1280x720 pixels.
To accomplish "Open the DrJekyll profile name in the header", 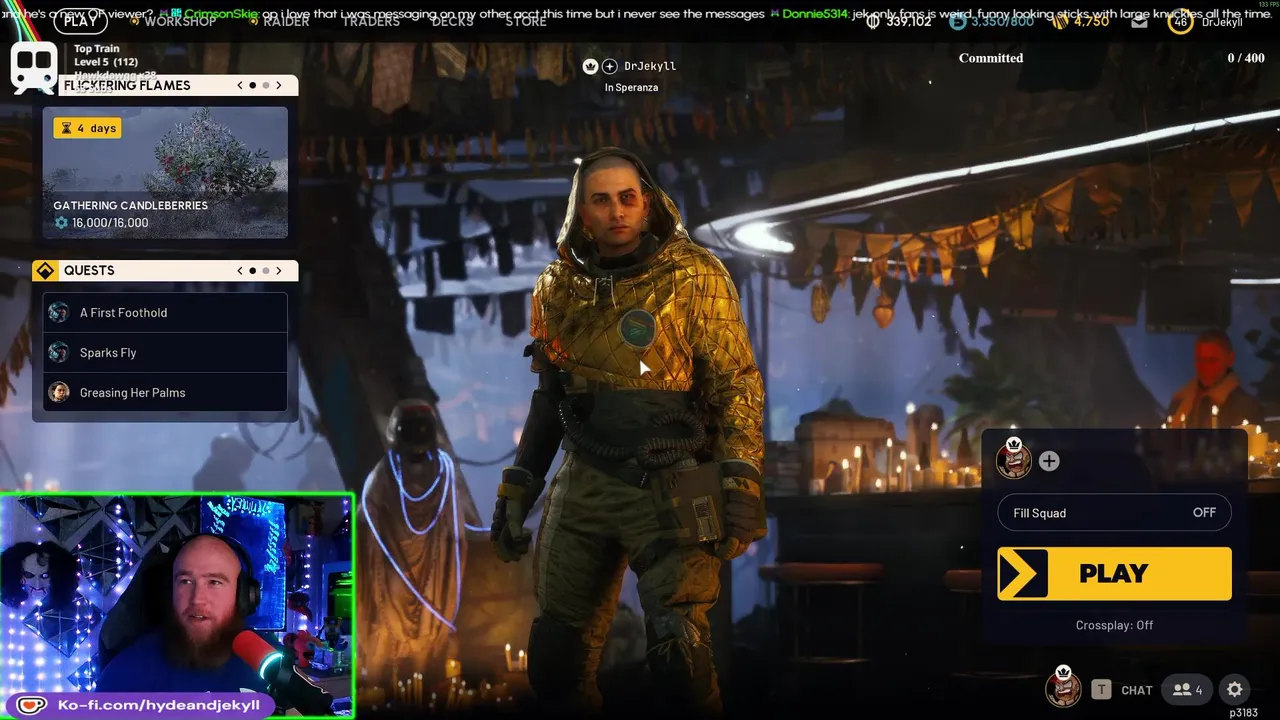I will (x=1222, y=22).
